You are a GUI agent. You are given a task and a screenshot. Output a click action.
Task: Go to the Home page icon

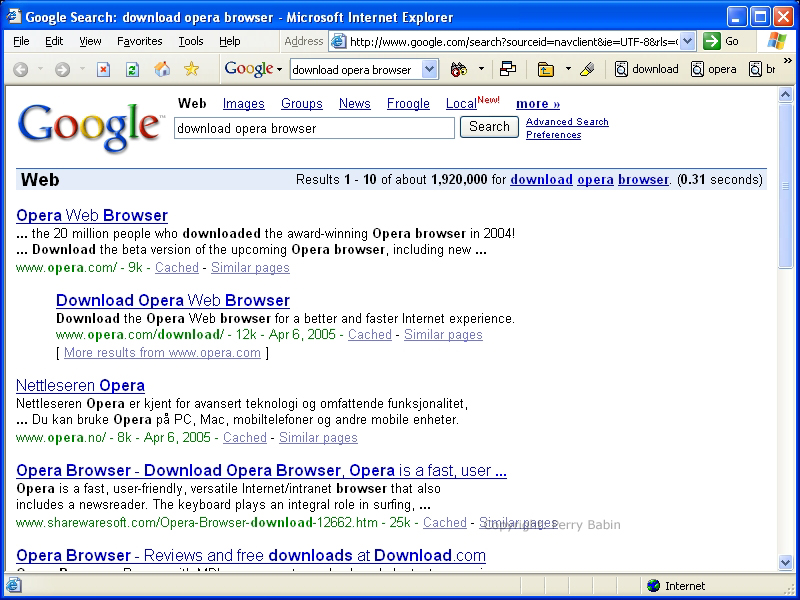pyautogui.click(x=162, y=69)
